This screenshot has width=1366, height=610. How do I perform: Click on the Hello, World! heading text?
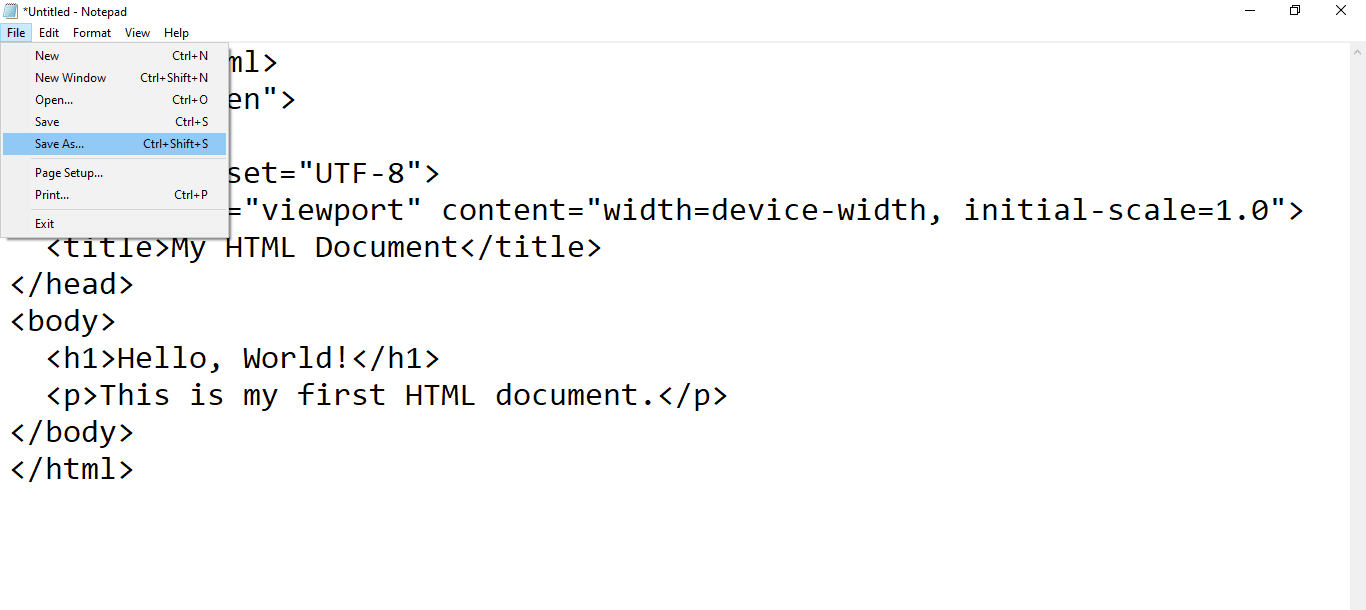pyautogui.click(x=235, y=358)
